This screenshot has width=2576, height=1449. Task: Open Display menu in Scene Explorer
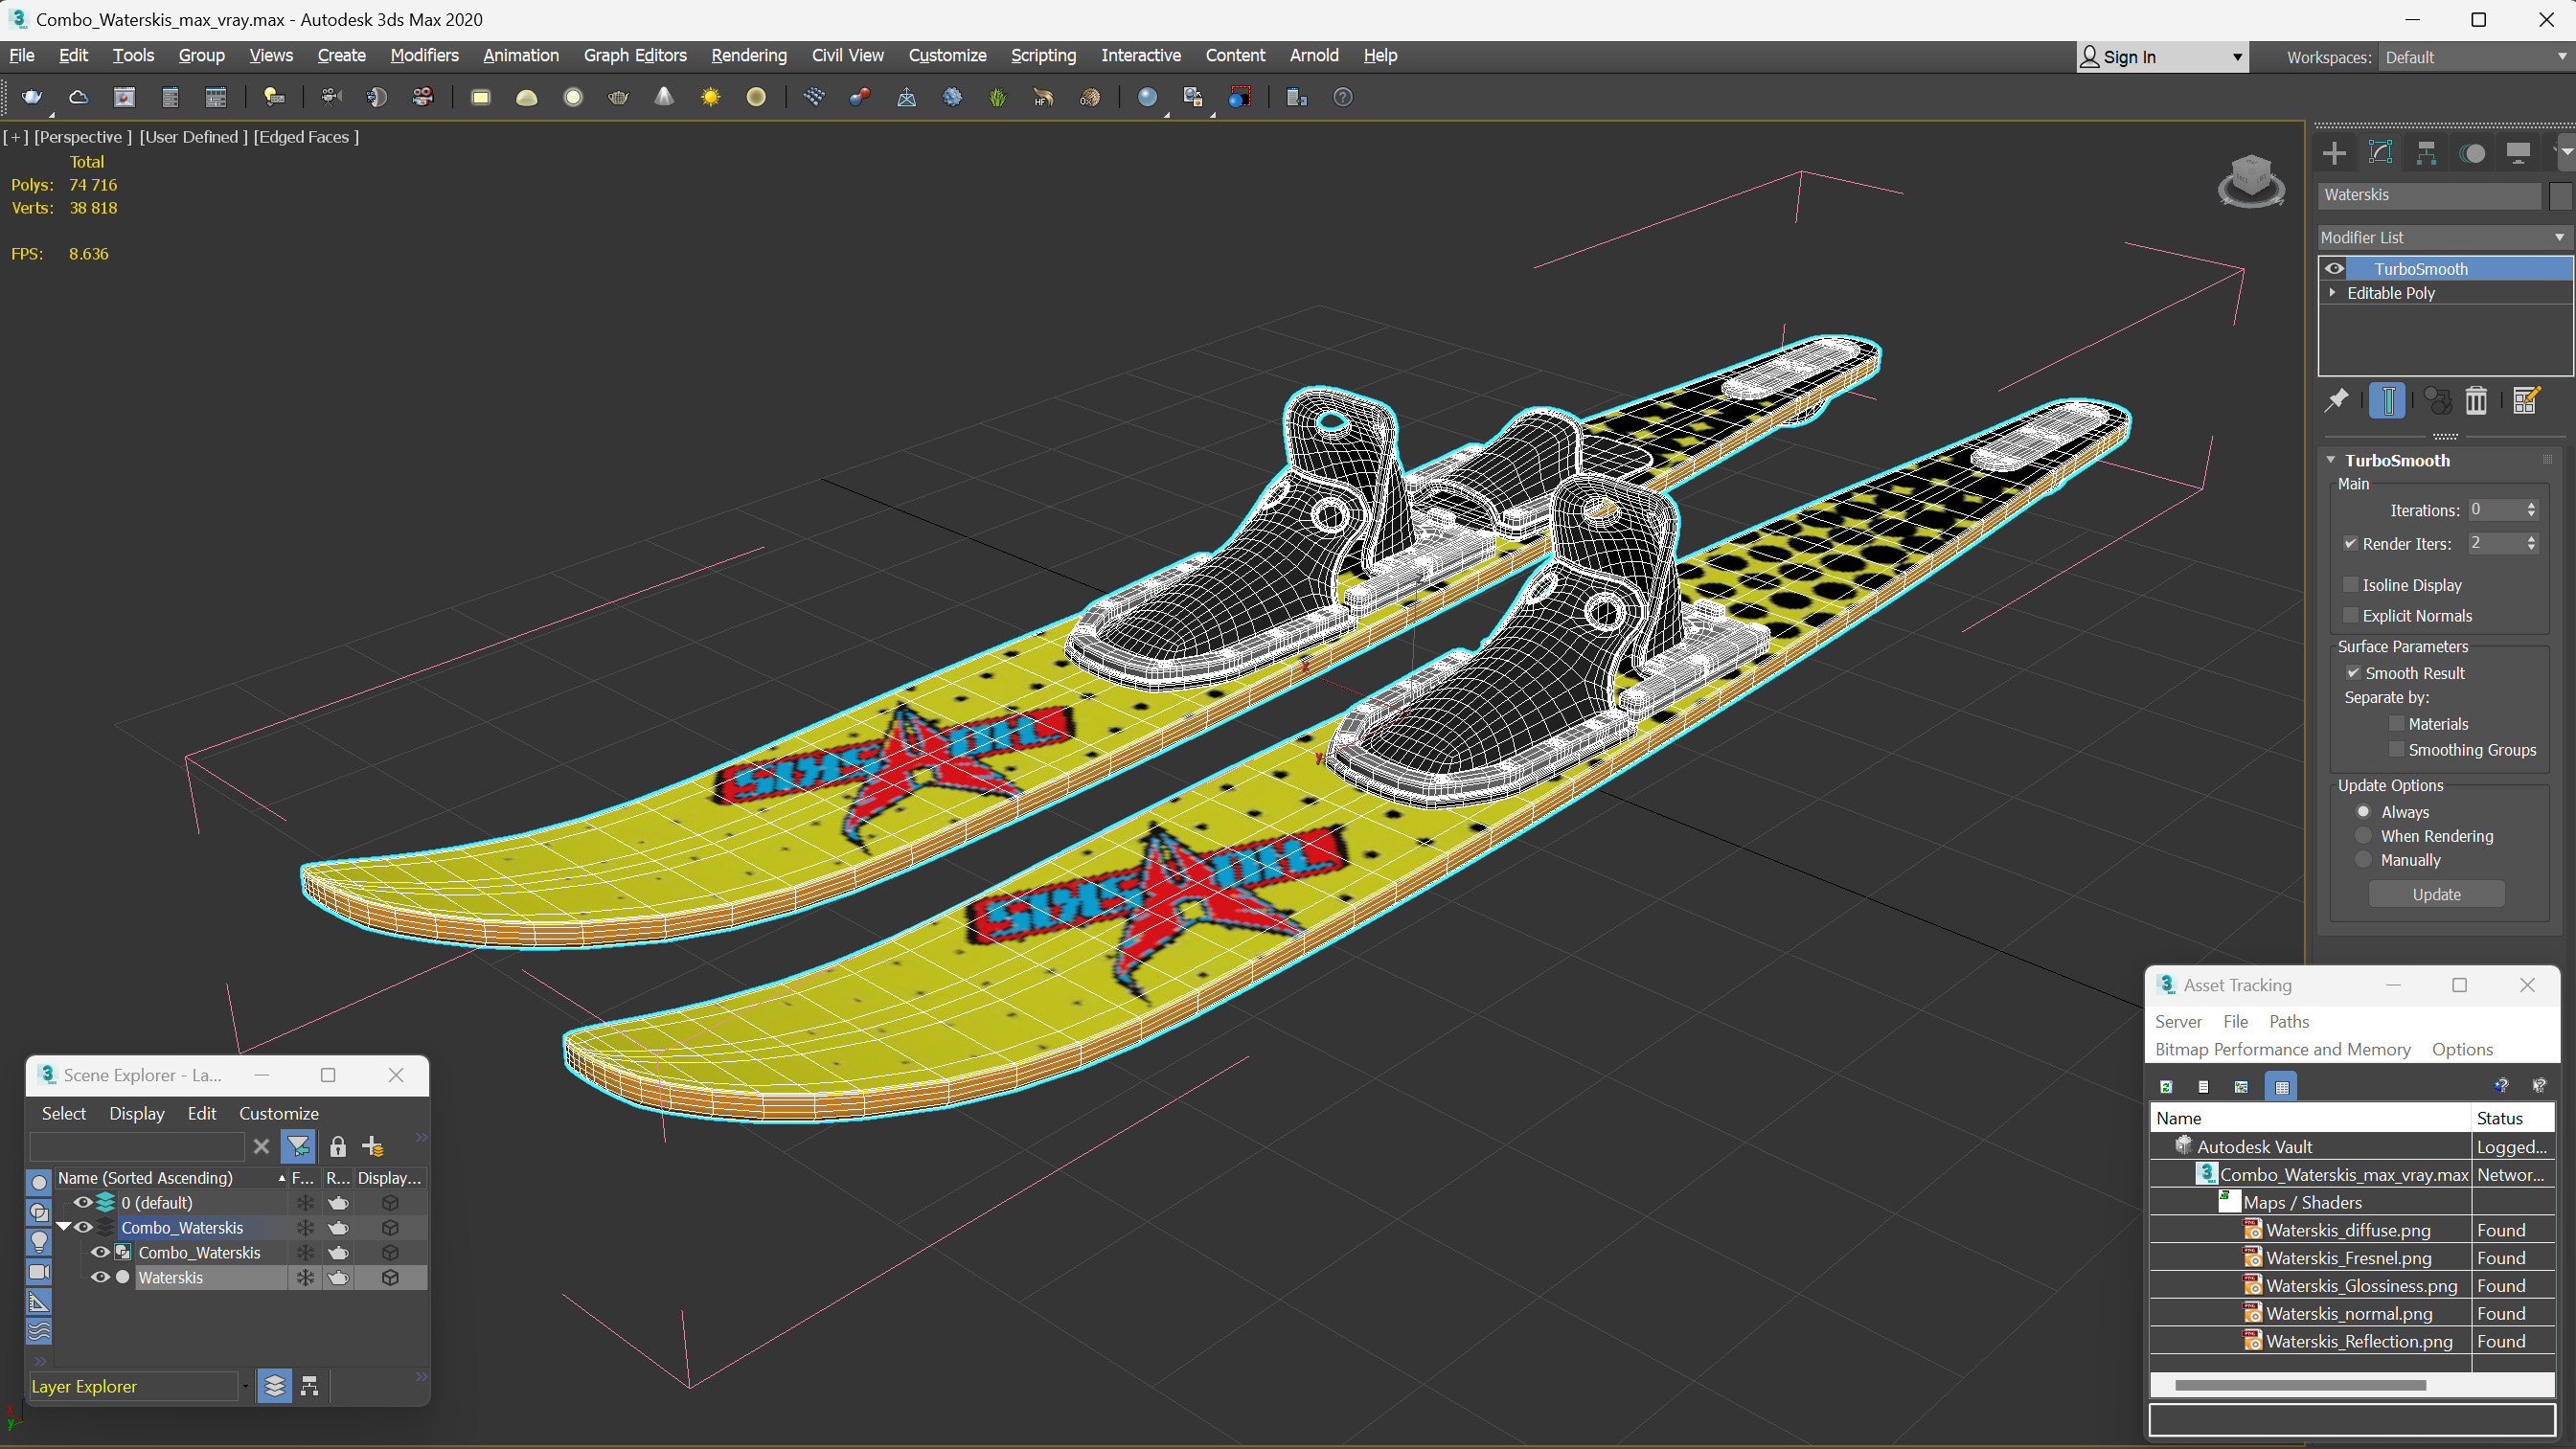coord(136,1113)
